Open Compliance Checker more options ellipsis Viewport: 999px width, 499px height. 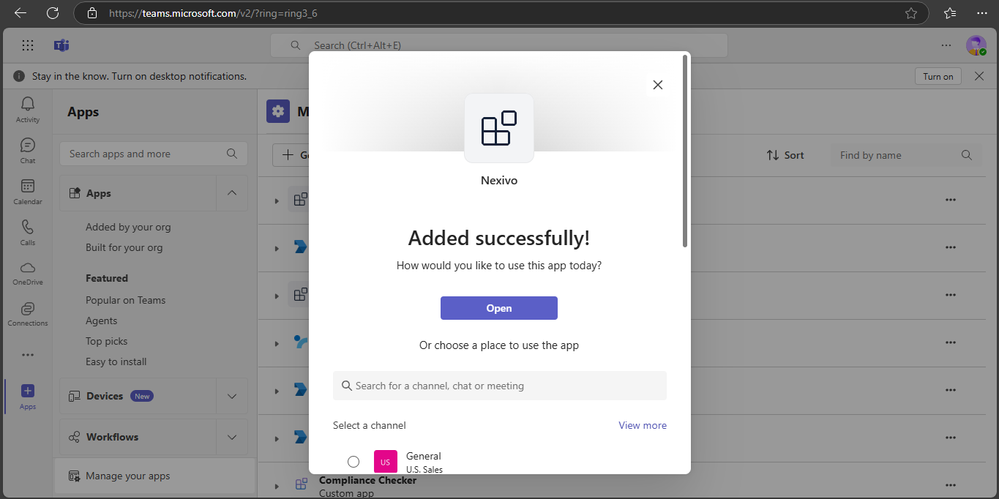point(951,486)
